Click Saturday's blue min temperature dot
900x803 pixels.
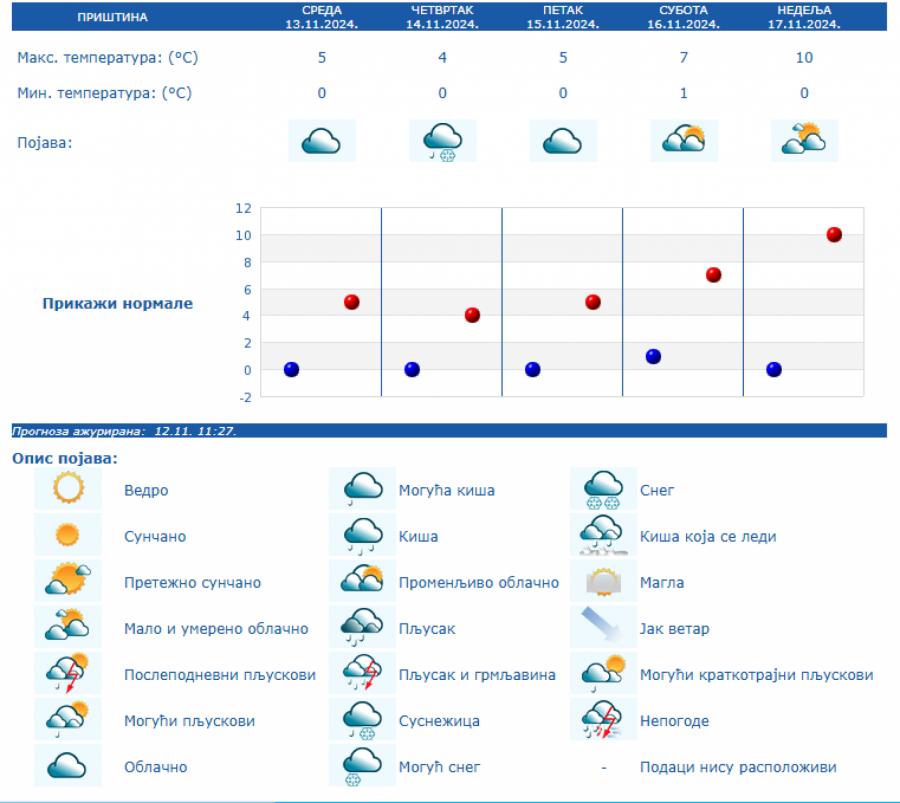point(653,357)
